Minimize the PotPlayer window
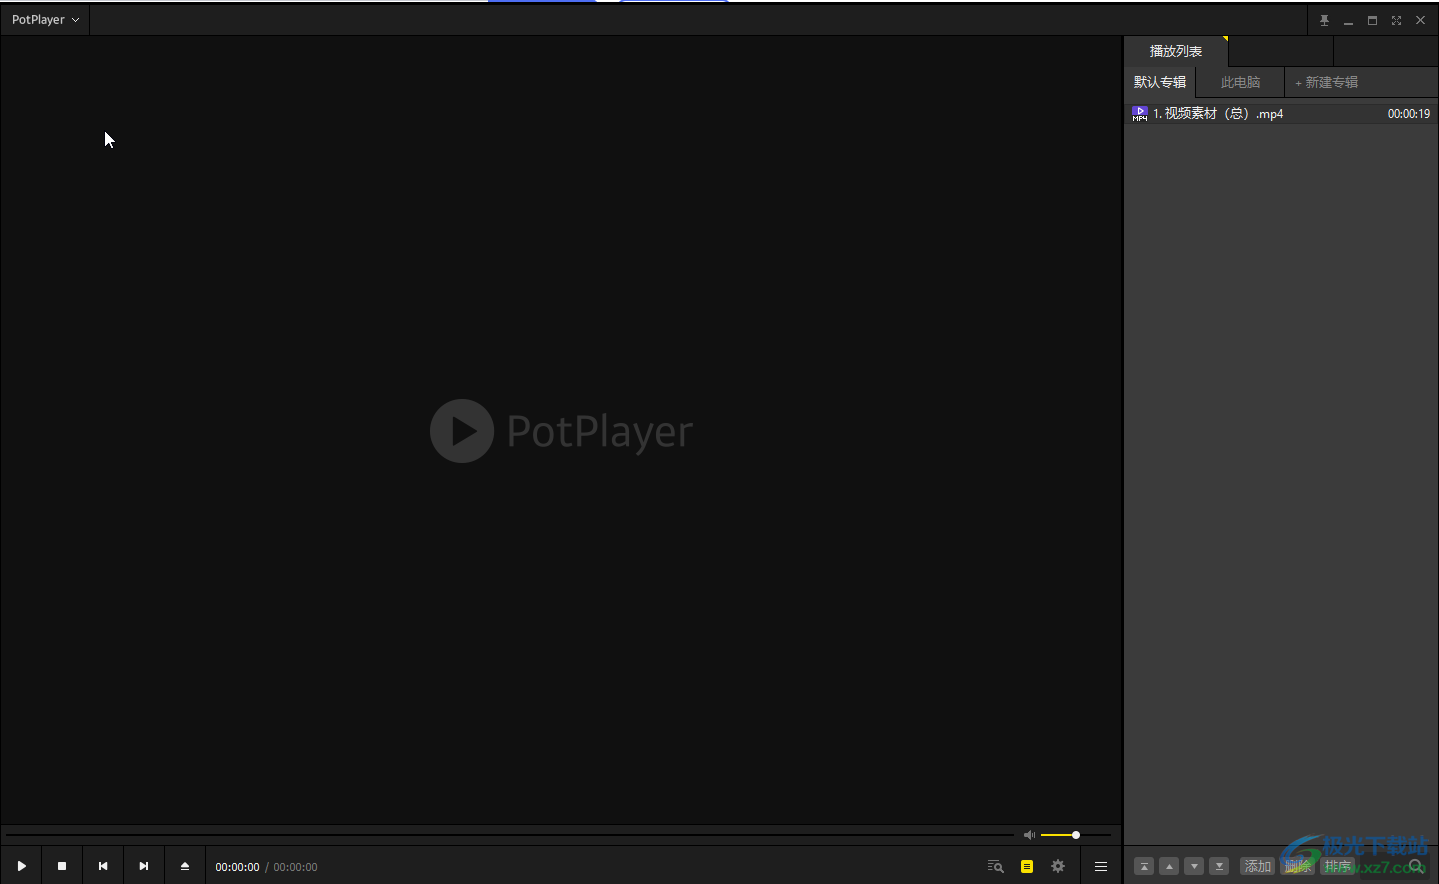1439x884 pixels. click(1348, 20)
